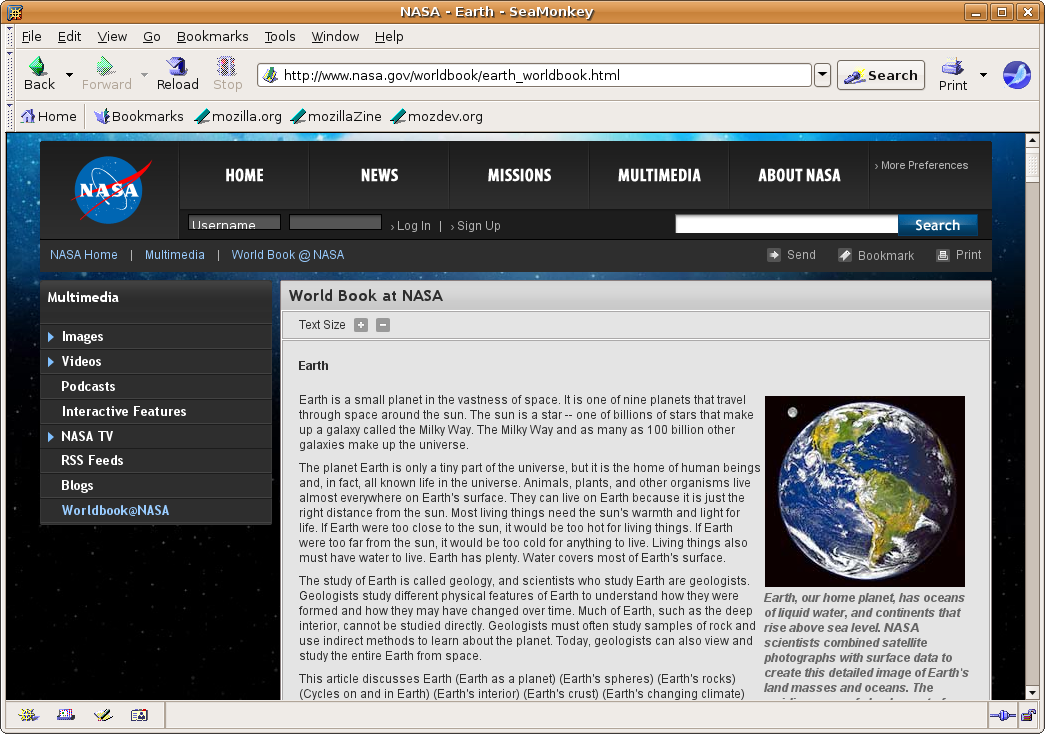Click the toolbar Search button
1045x734 pixels.
point(880,75)
